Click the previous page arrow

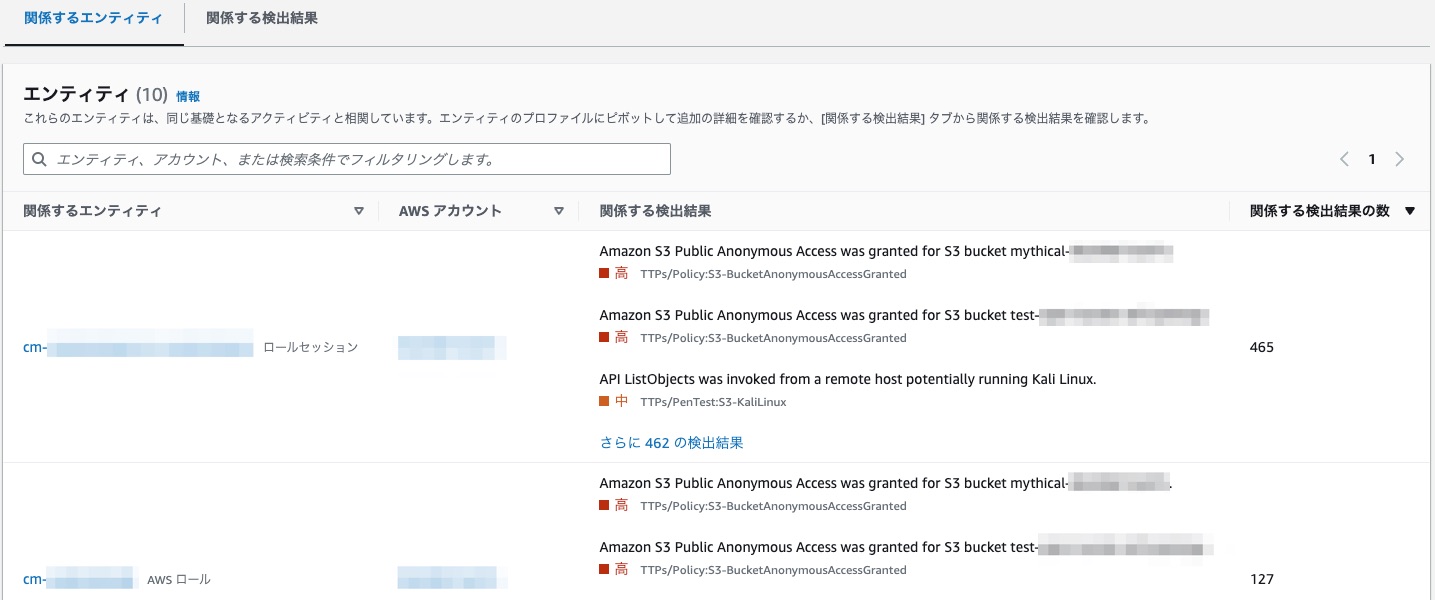(x=1345, y=158)
